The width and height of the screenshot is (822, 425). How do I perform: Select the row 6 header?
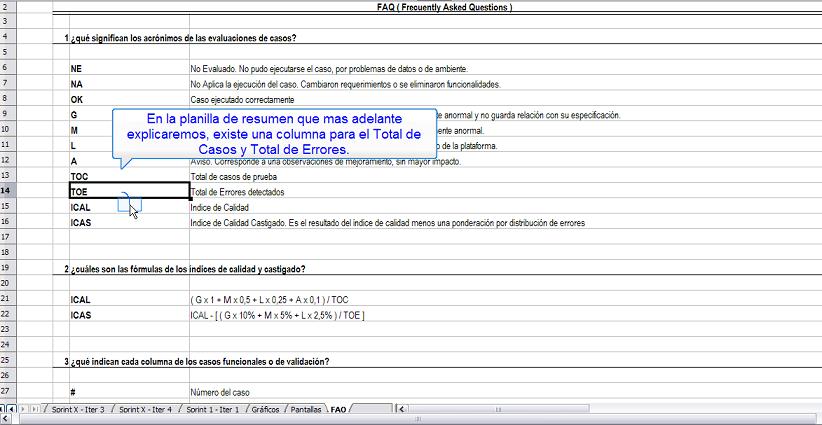pos(6,68)
